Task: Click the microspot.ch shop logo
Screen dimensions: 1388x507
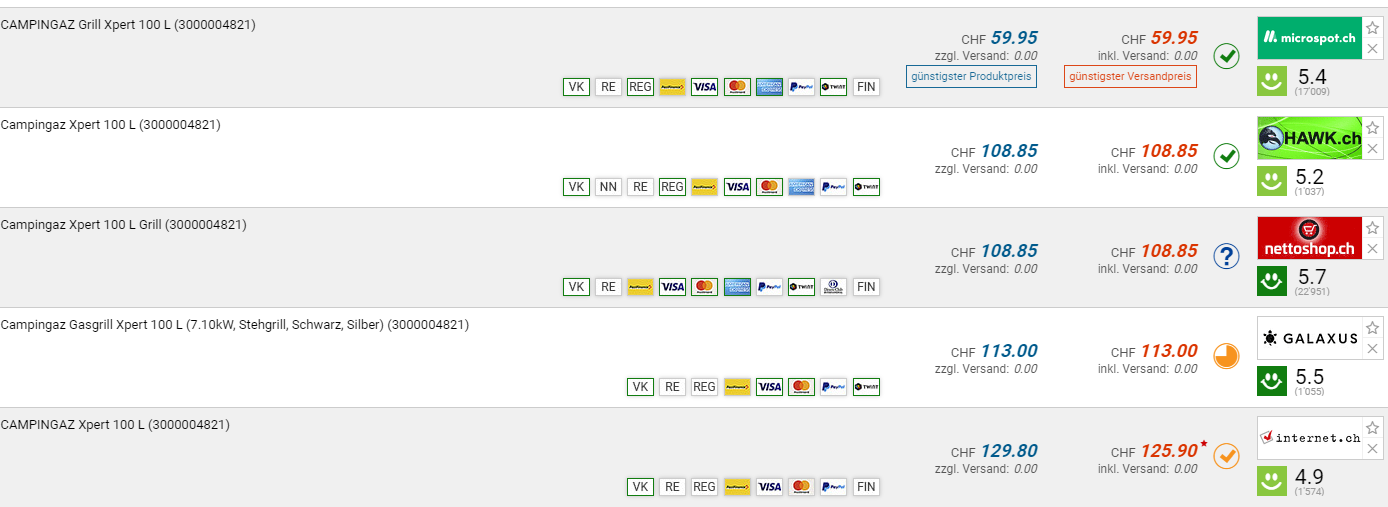Action: [x=1309, y=38]
